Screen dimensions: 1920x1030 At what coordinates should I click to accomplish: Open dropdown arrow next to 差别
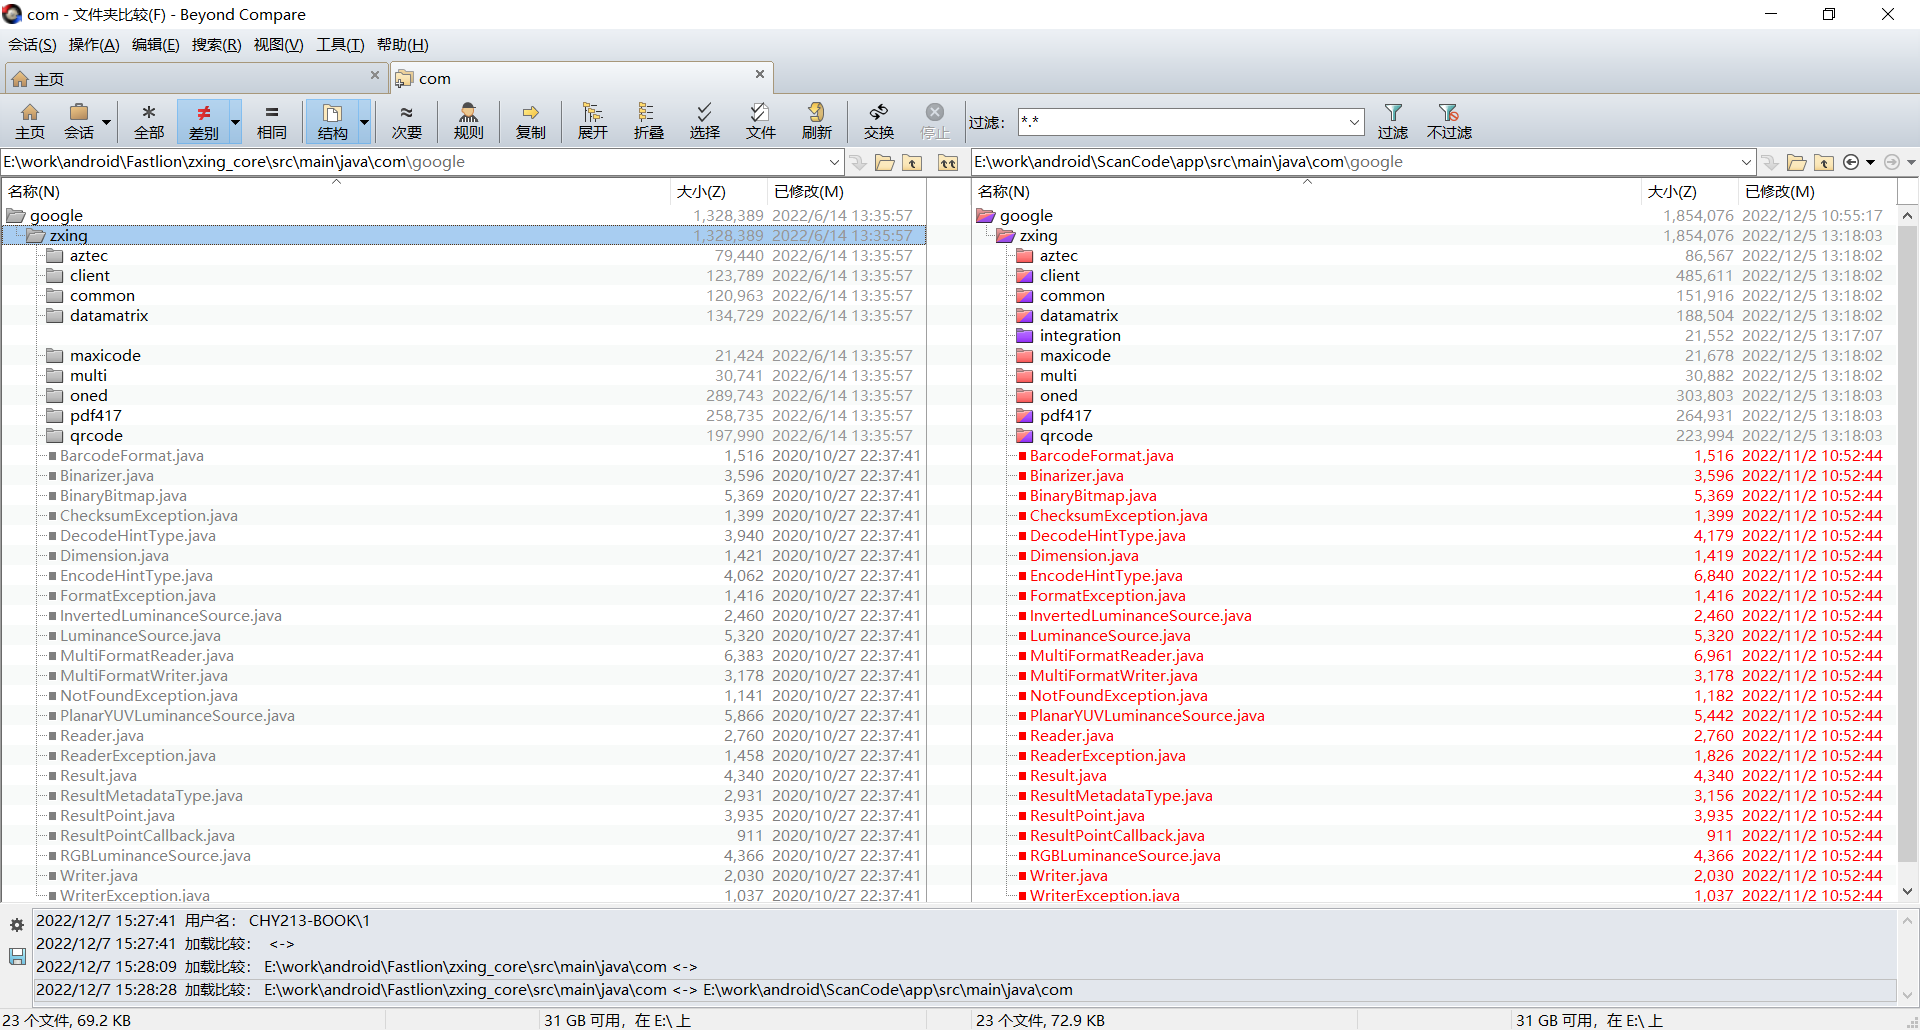(235, 122)
